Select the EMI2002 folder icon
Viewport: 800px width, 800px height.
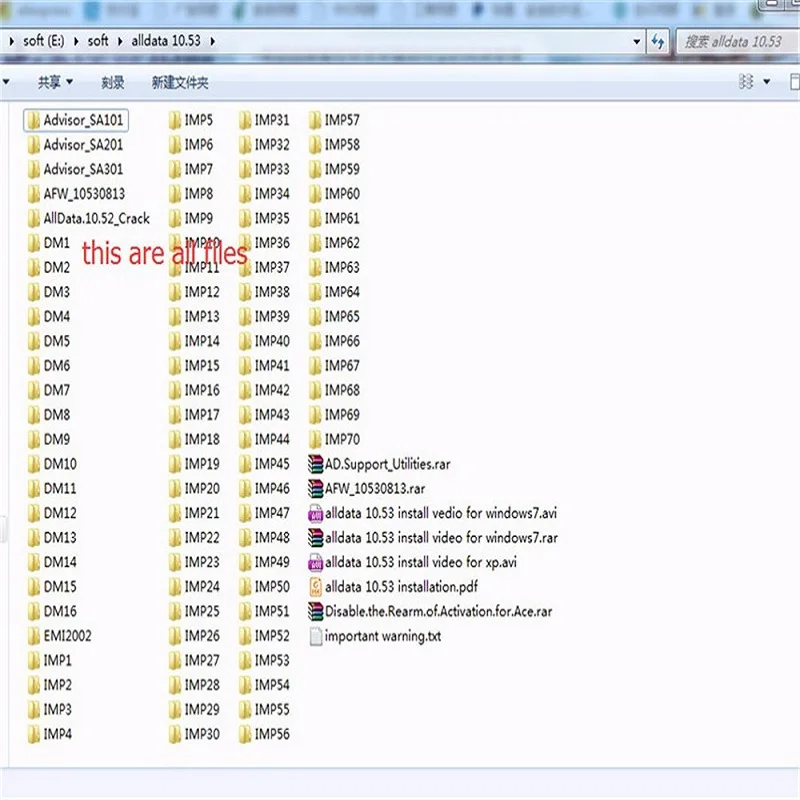34,636
